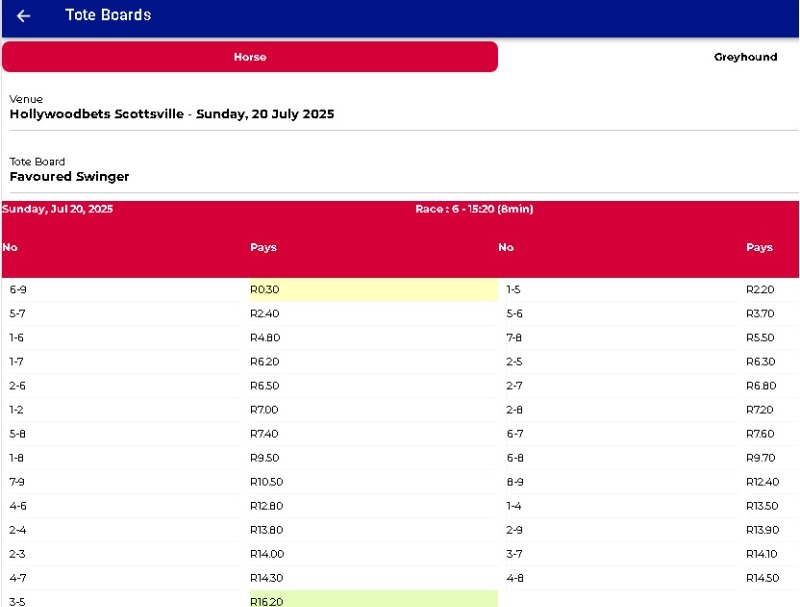This screenshot has width=800, height=607.
Task: Switch to the Greyhound tab
Action: (745, 57)
